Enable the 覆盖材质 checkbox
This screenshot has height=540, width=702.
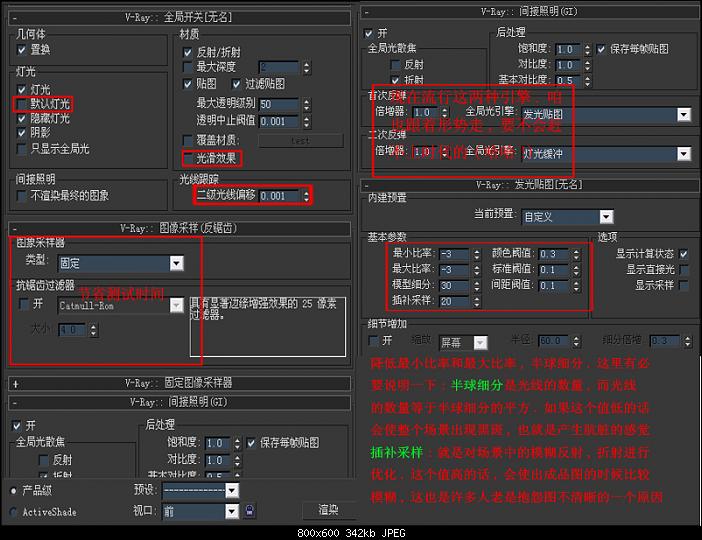(x=188, y=141)
